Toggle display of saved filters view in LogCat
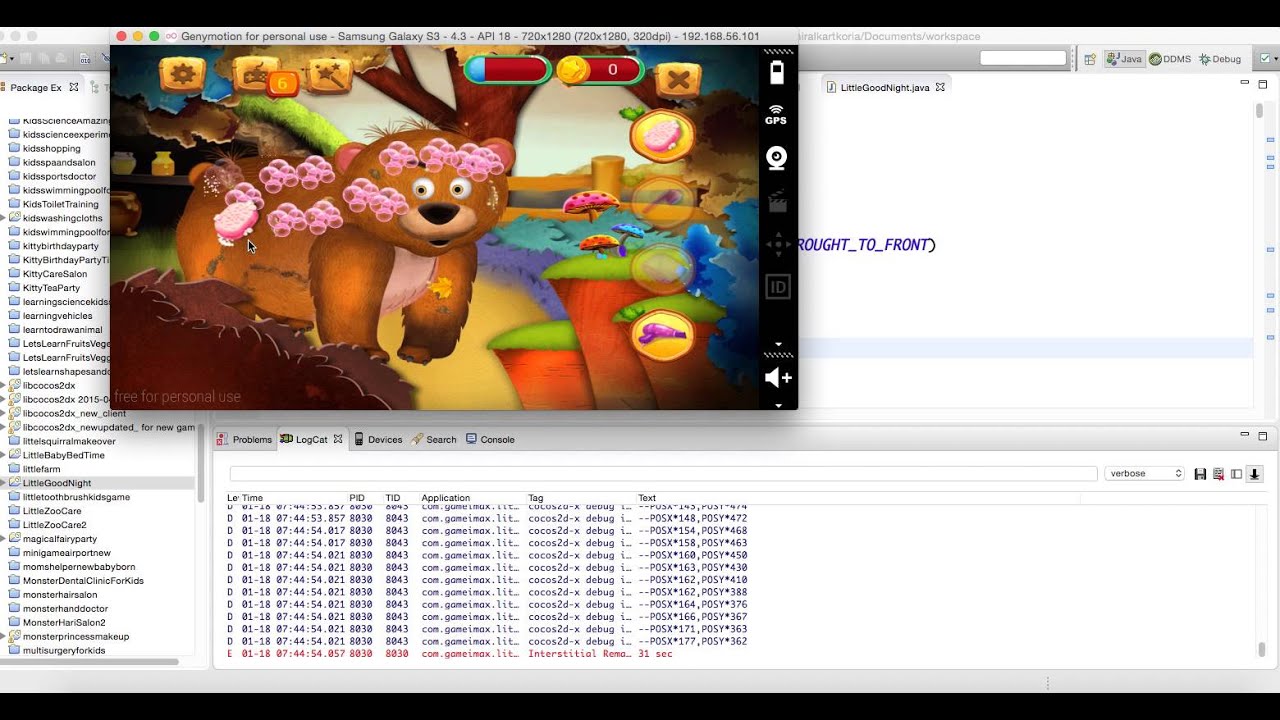 1236,474
